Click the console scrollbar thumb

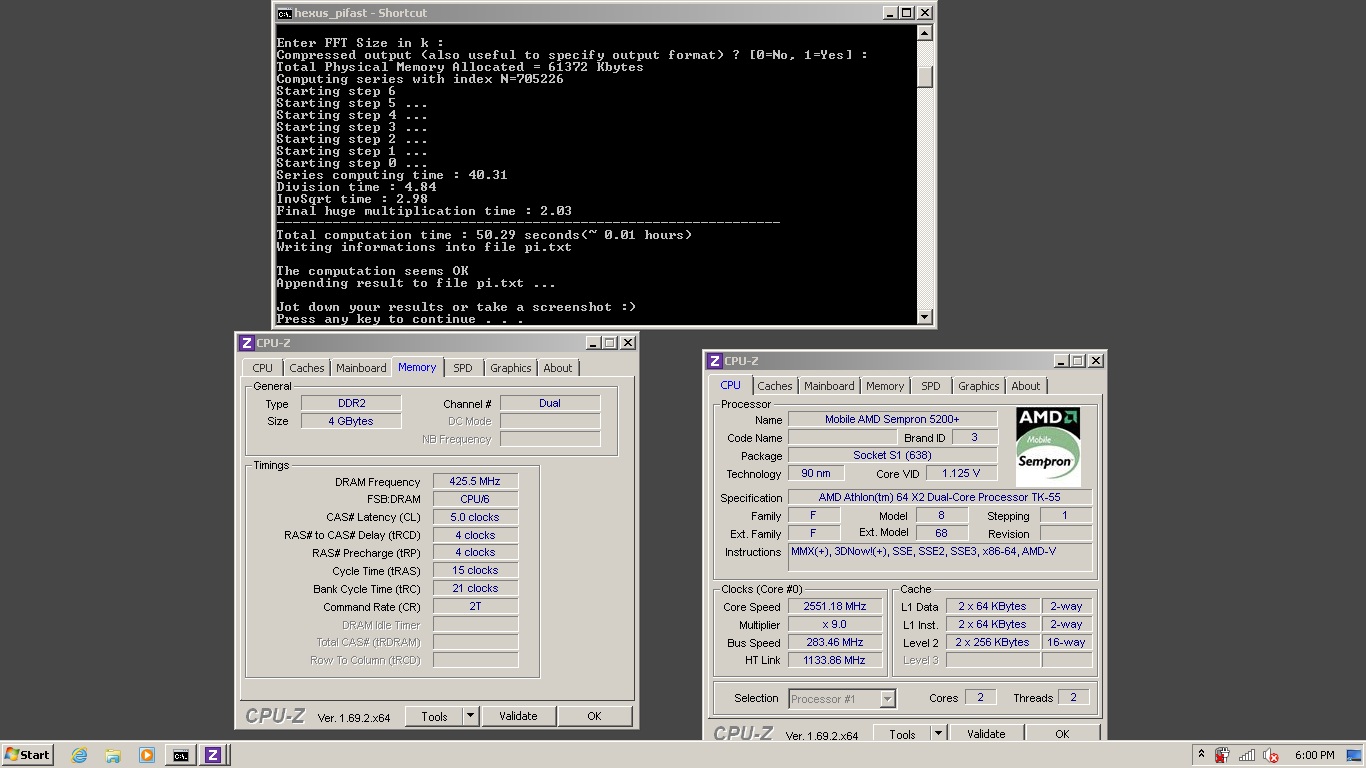925,77
